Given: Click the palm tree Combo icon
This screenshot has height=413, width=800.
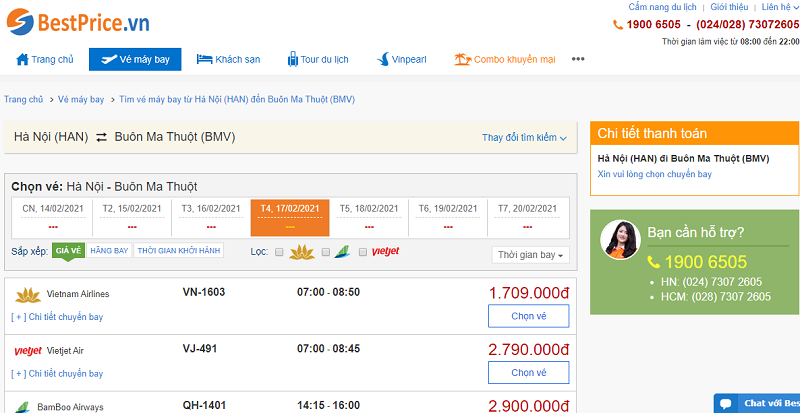Looking at the screenshot, I should tap(462, 59).
